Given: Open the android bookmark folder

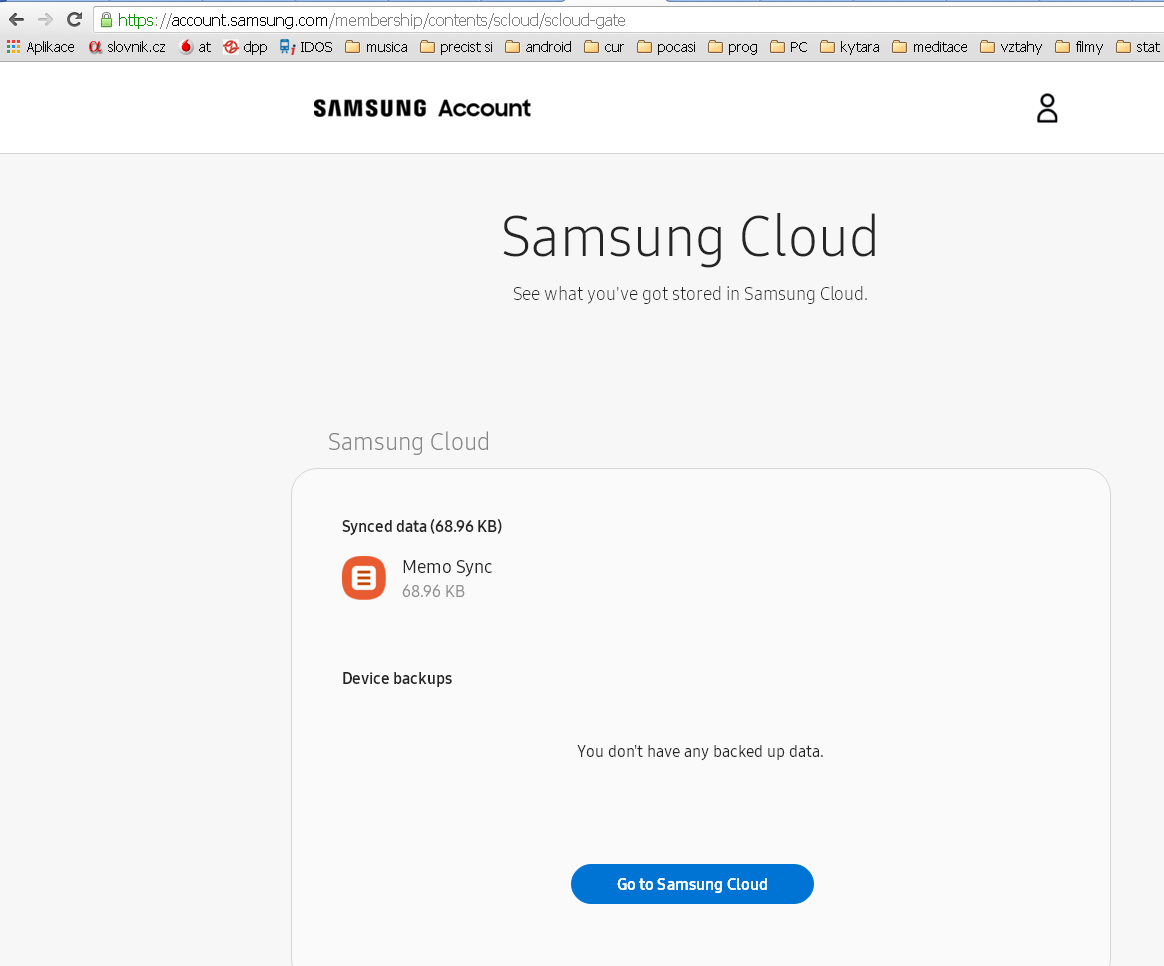Looking at the screenshot, I should (x=538, y=47).
